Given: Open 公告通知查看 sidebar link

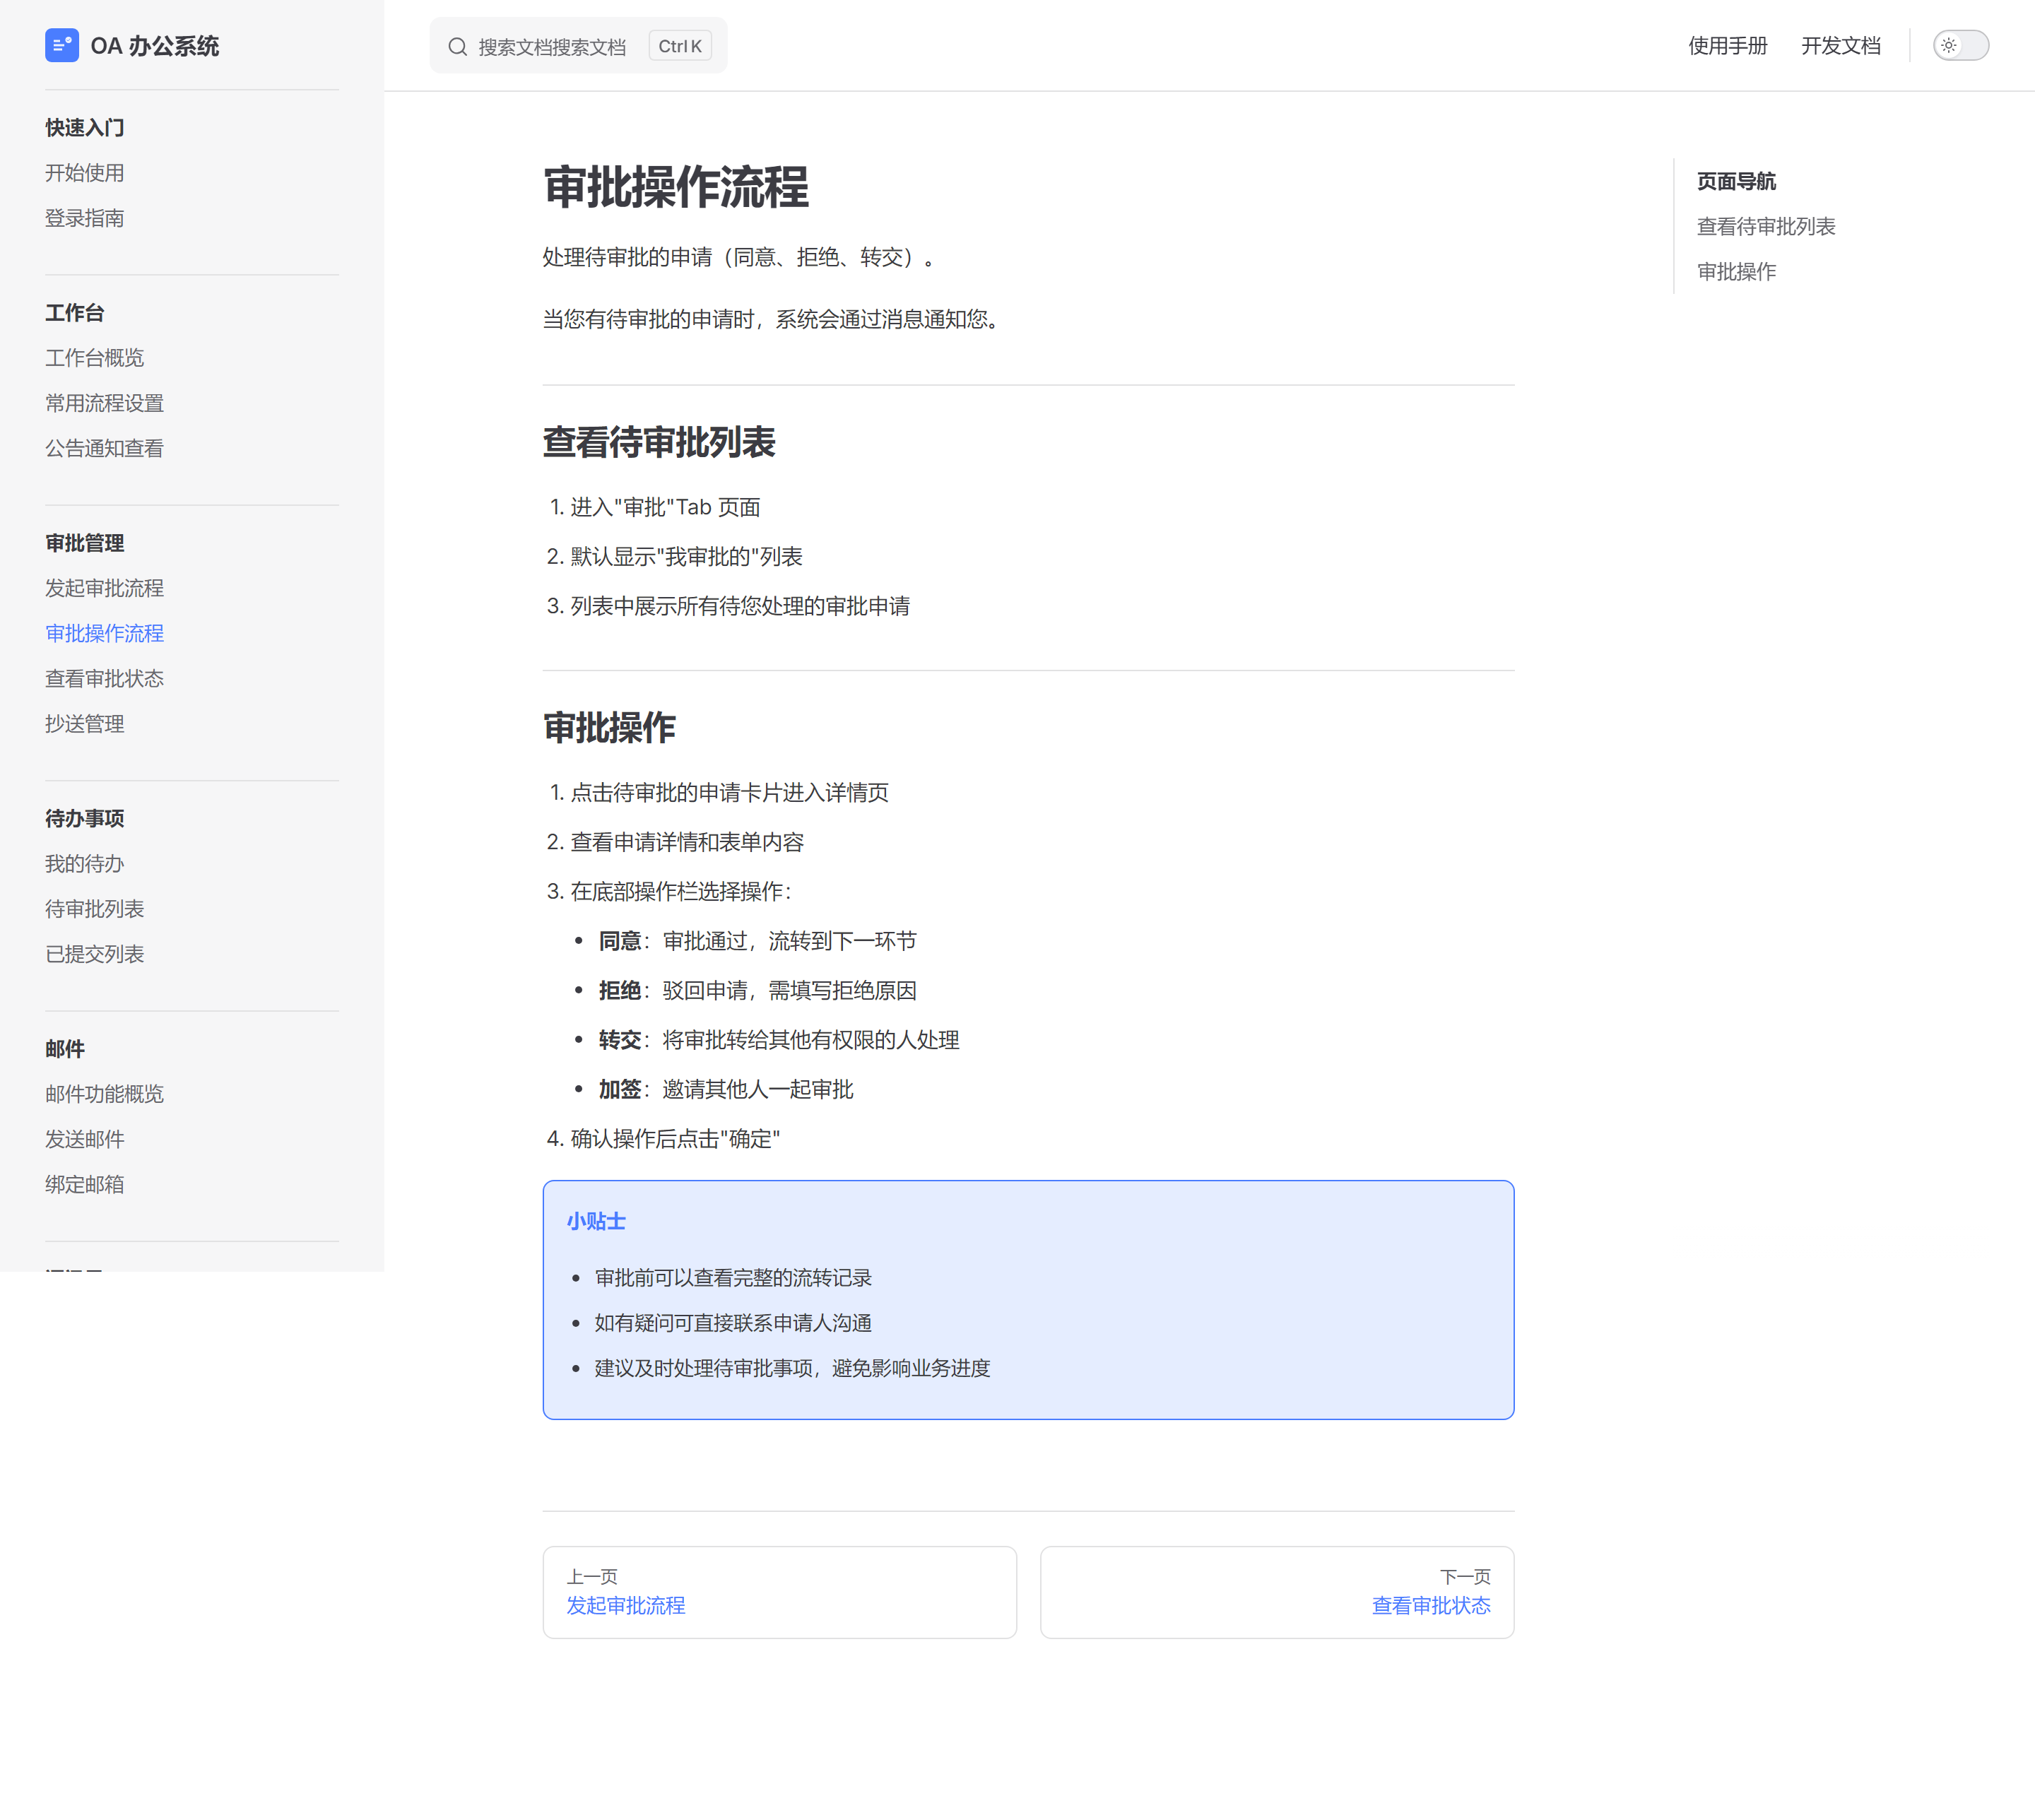Looking at the screenshot, I should tap(104, 447).
